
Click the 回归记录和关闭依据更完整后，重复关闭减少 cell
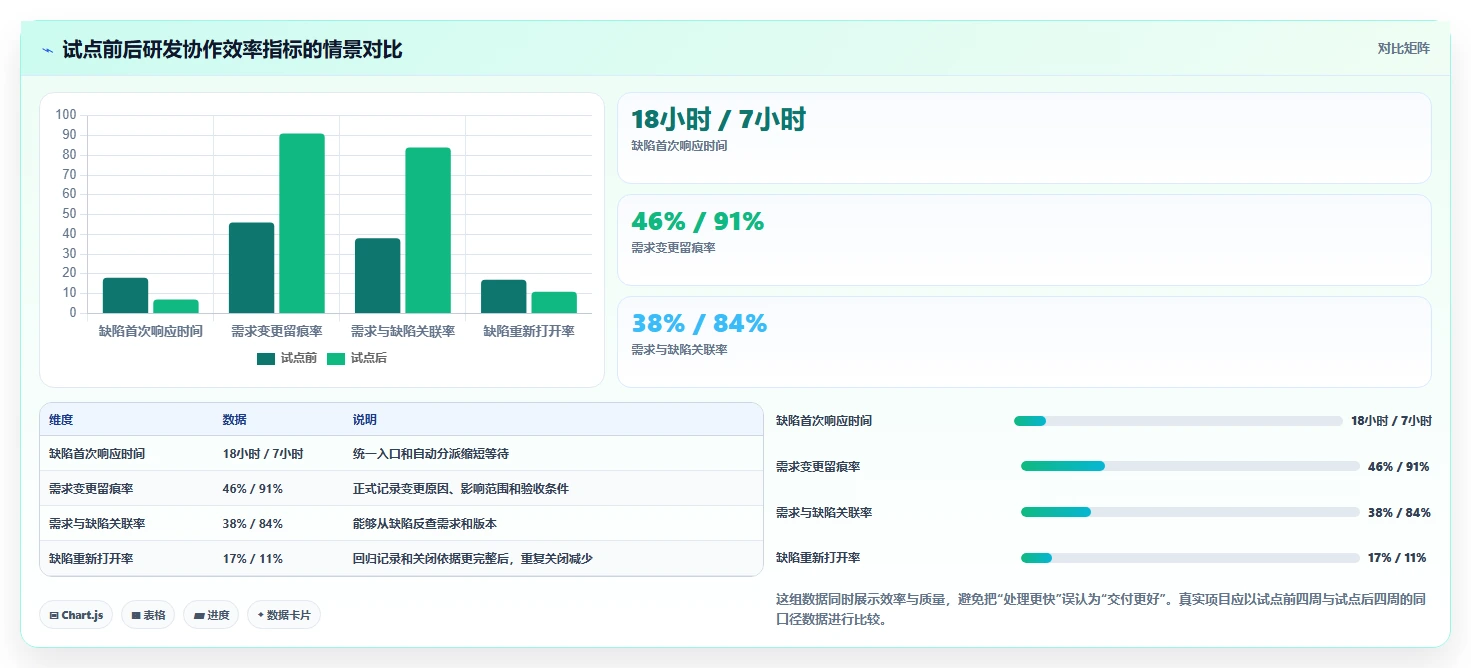(x=473, y=559)
